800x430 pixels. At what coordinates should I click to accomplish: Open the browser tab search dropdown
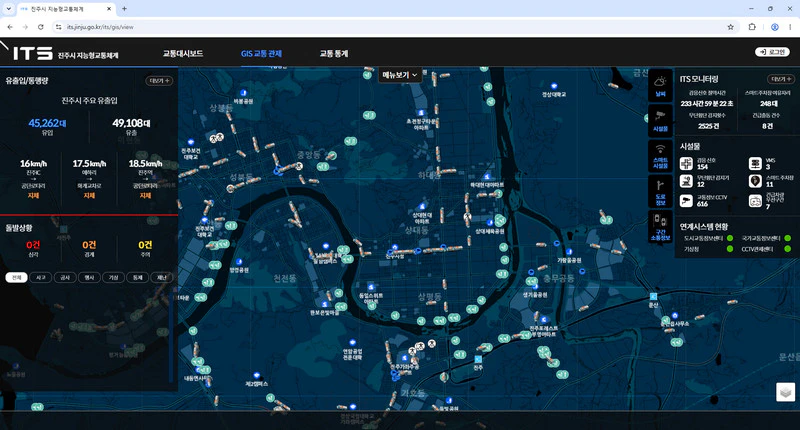[9, 9]
